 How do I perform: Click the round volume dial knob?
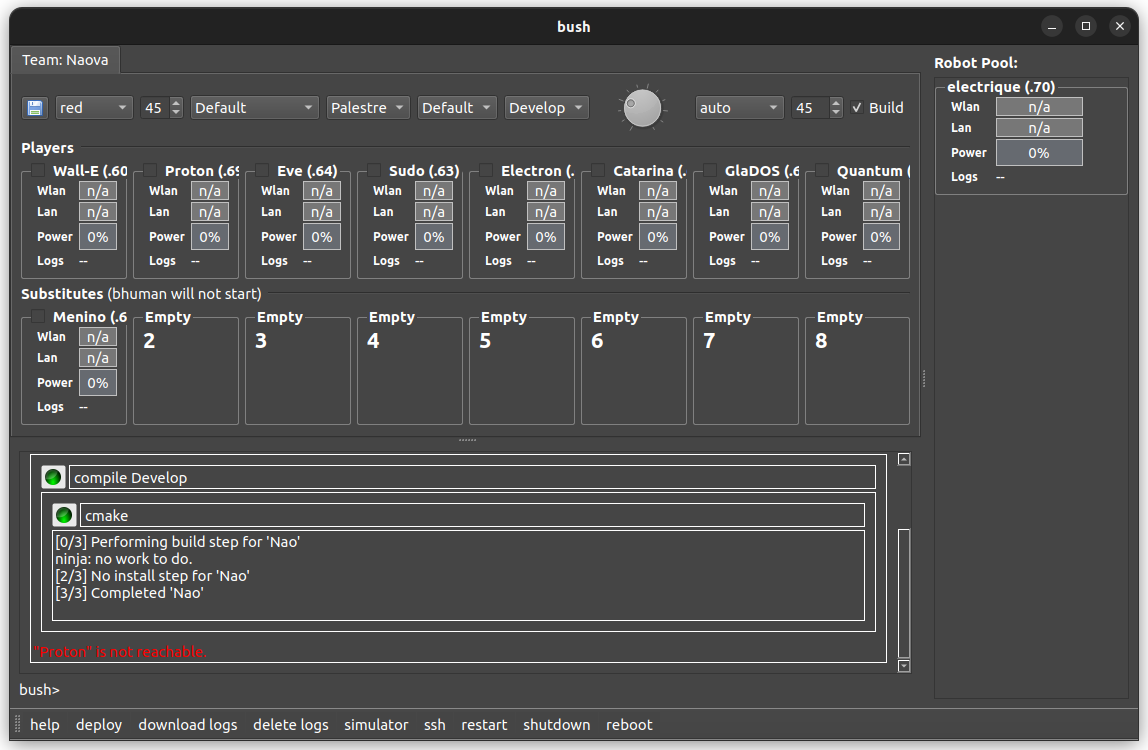642,108
